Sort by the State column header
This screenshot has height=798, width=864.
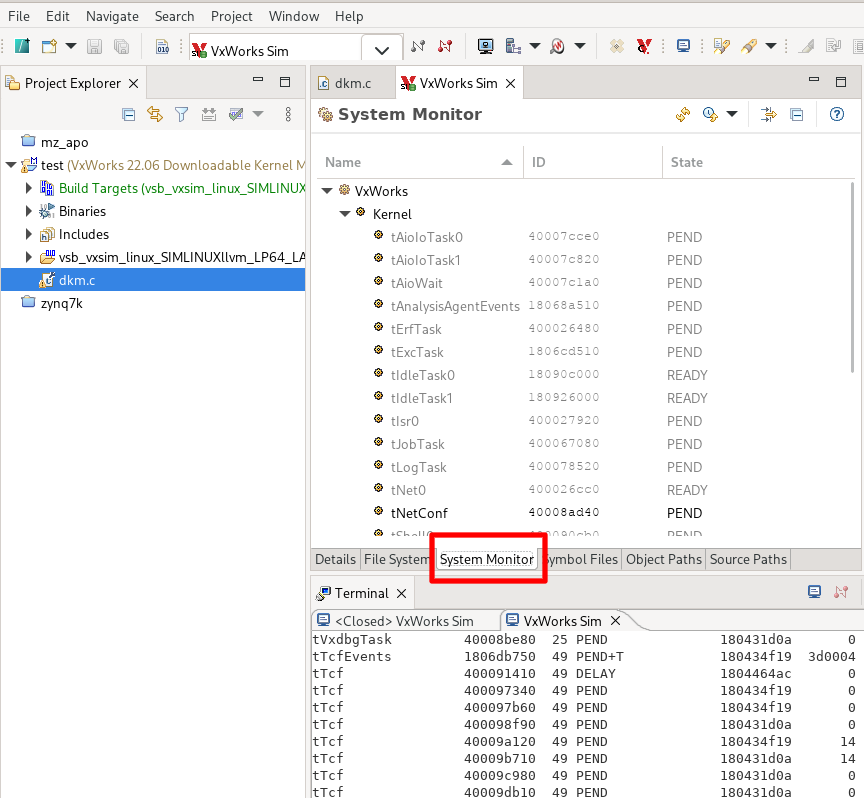(x=758, y=163)
